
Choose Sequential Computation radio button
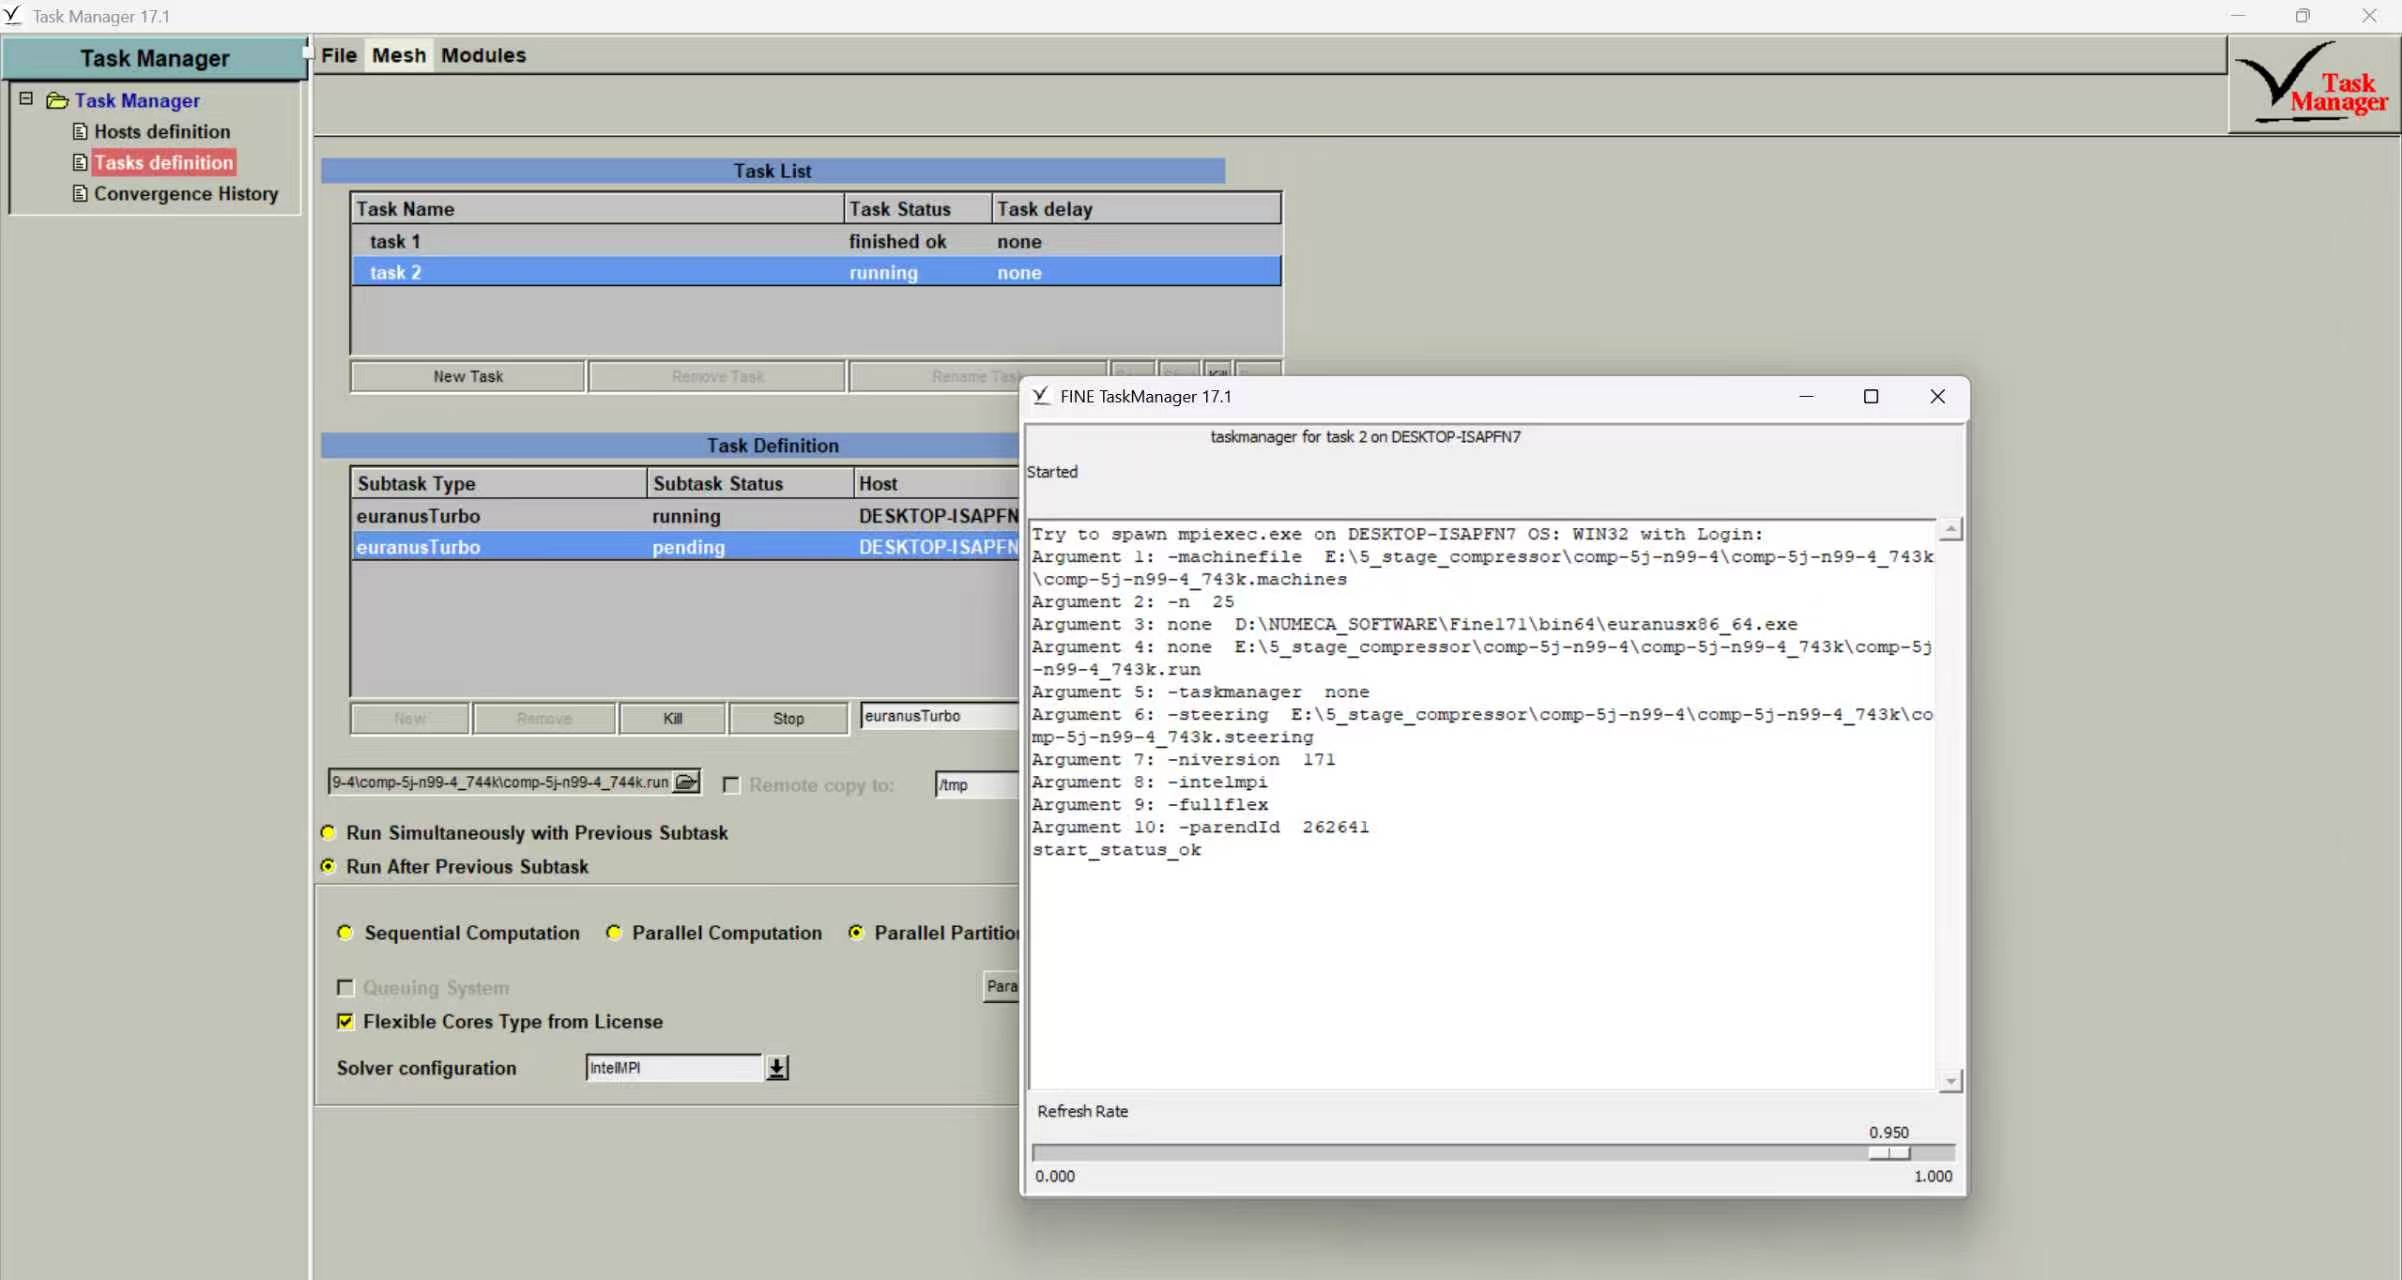pyautogui.click(x=345, y=932)
